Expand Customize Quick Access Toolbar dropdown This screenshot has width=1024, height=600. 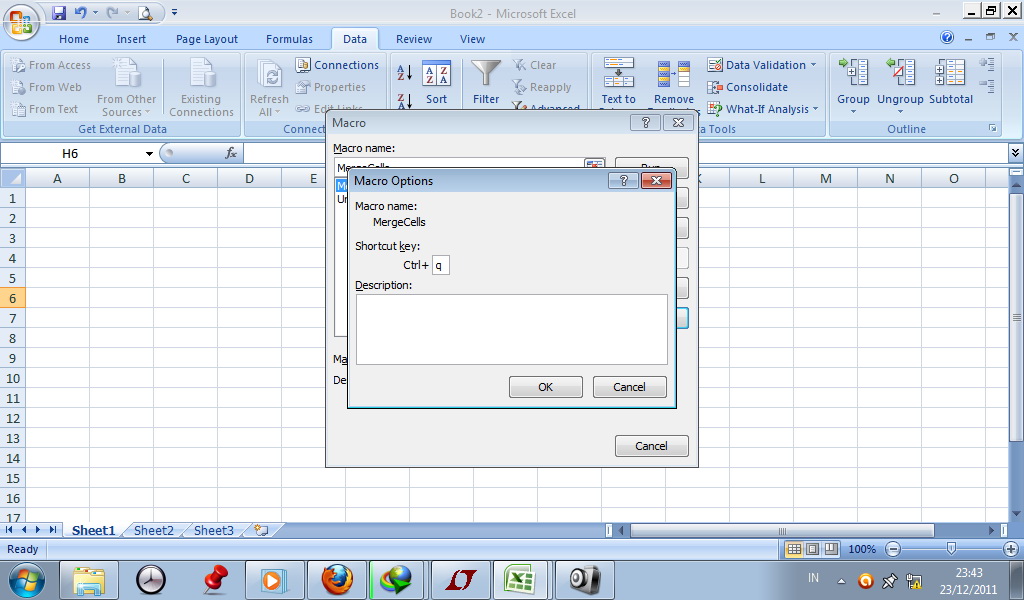[174, 12]
